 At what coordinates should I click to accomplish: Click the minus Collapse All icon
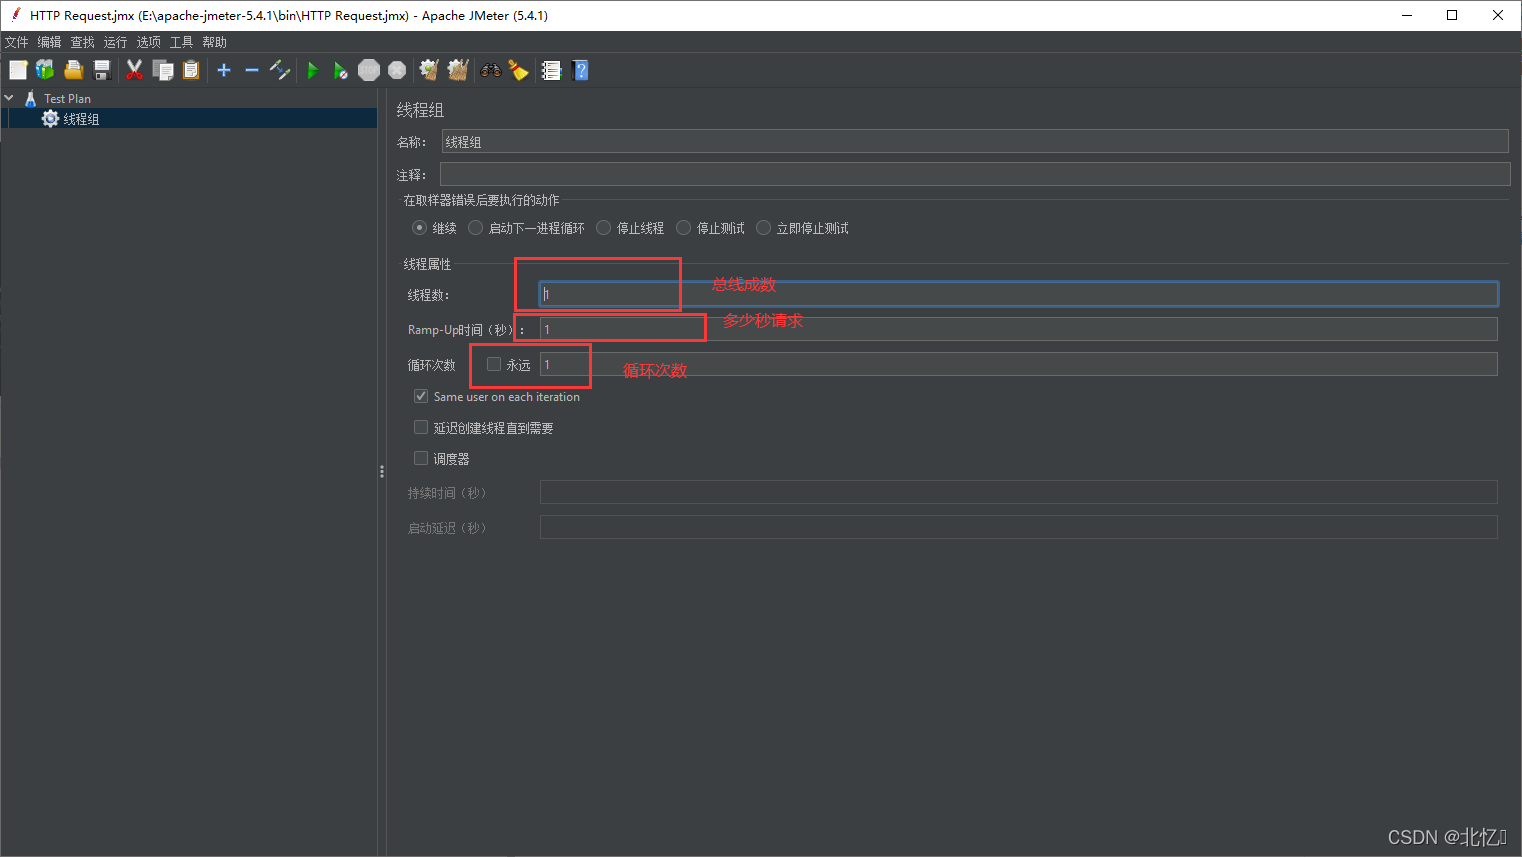[252, 70]
